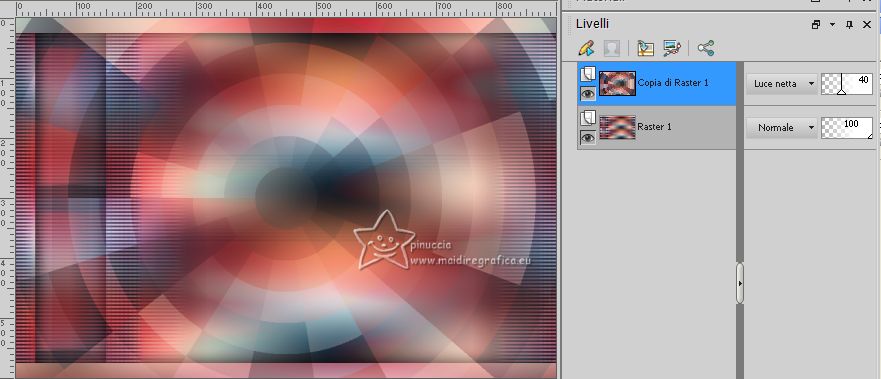Click the image link icon in Livelli toolbar
Image resolution: width=881 pixels, height=379 pixels.
coord(672,48)
